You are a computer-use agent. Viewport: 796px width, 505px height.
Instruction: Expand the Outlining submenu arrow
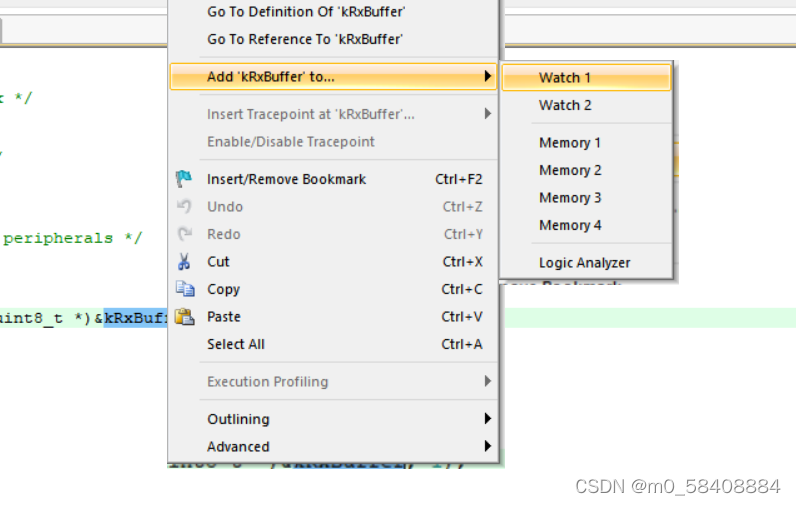pyautogui.click(x=487, y=418)
